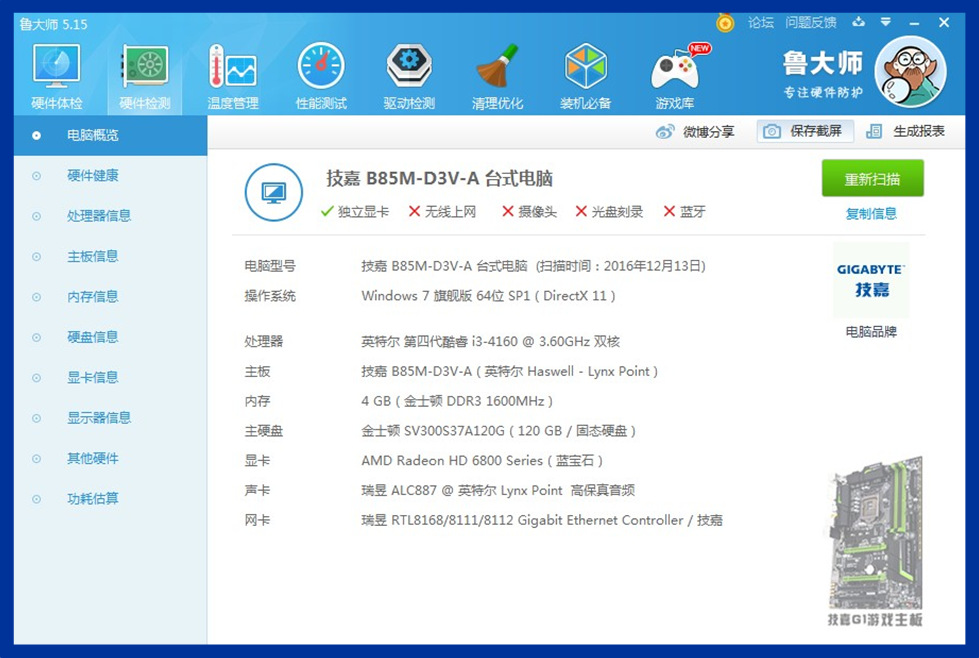Click 生成报表 generate report button

(905, 131)
